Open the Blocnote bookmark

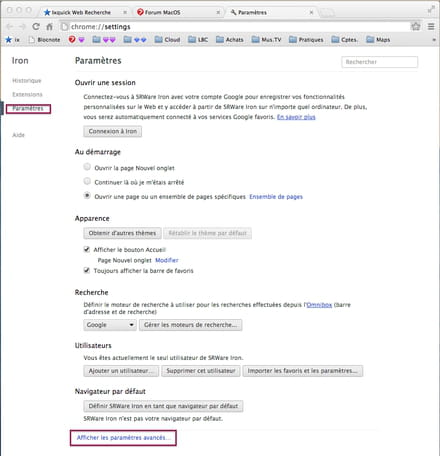(x=44, y=40)
